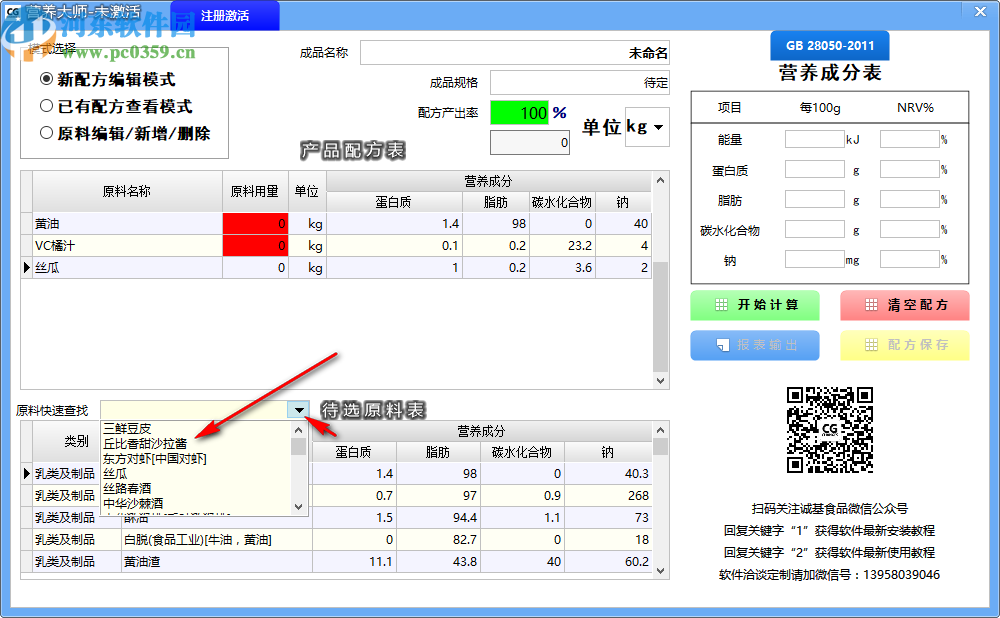Click 能量 NRV% field
Image resolution: width=1000 pixels, height=618 pixels.
(909, 139)
